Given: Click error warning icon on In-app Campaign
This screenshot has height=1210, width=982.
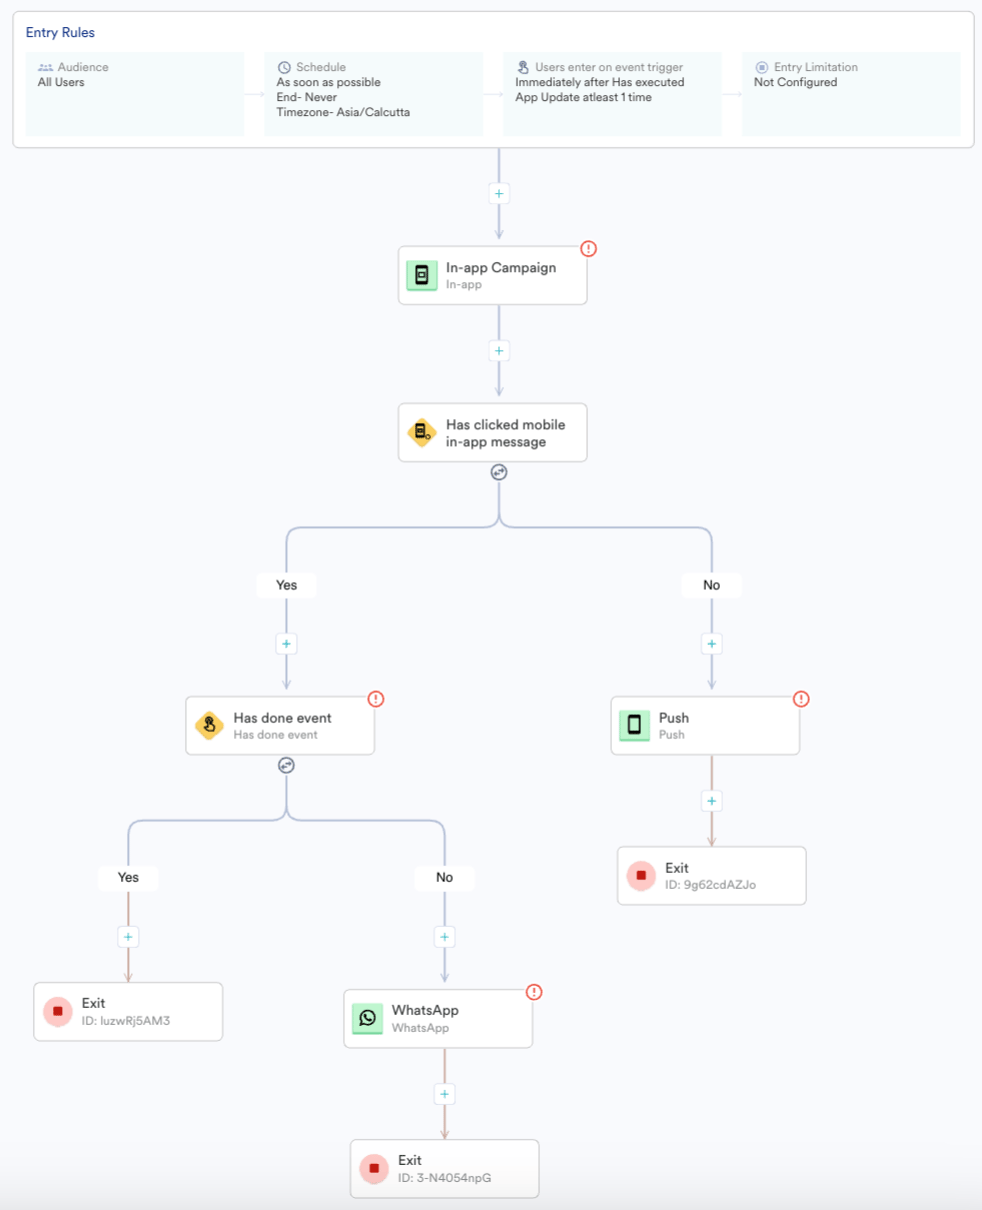Looking at the screenshot, I should pyautogui.click(x=588, y=248).
